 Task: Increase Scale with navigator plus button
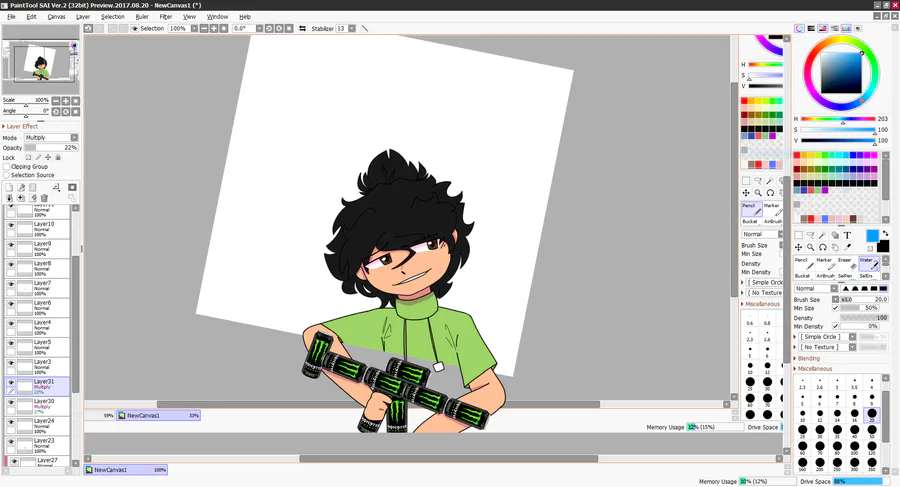click(x=65, y=101)
